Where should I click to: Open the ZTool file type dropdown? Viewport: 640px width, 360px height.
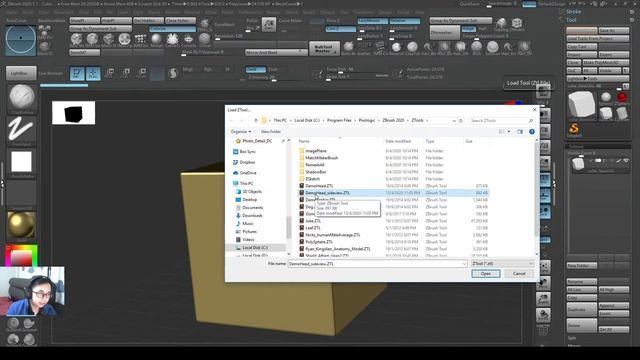502,264
